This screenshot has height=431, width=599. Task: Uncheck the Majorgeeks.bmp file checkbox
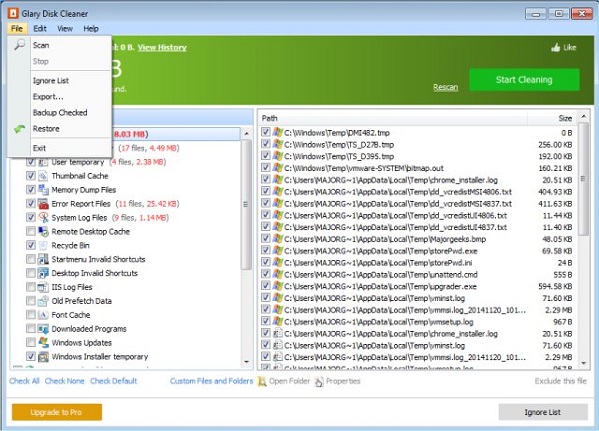[266, 239]
